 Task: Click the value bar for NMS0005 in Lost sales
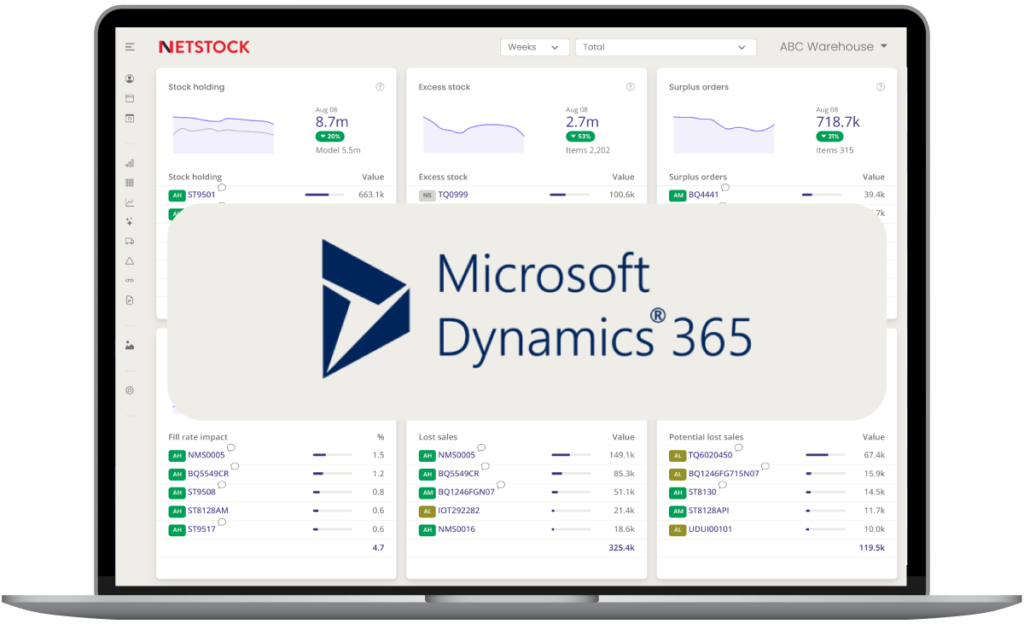(x=570, y=455)
